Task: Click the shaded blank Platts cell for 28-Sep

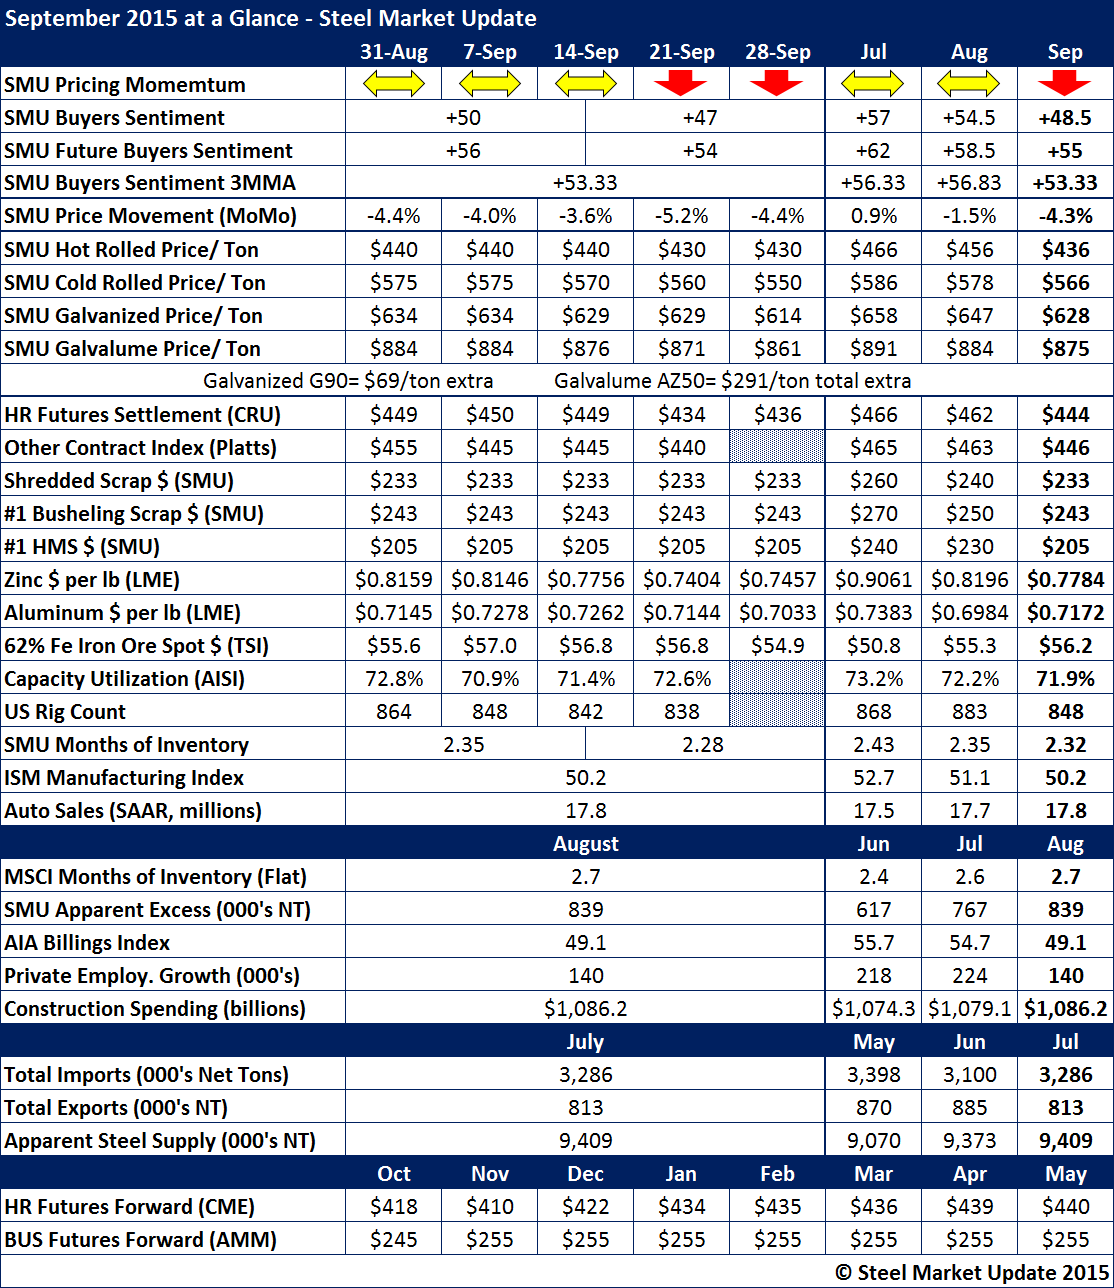Action: (x=777, y=447)
